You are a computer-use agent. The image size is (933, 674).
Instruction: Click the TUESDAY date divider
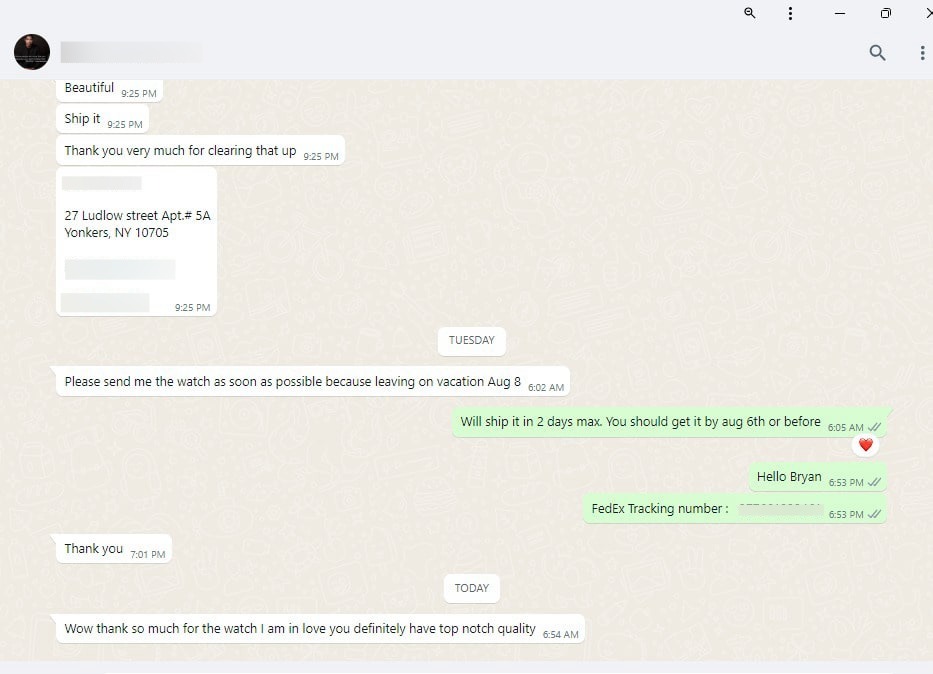pyautogui.click(x=471, y=340)
